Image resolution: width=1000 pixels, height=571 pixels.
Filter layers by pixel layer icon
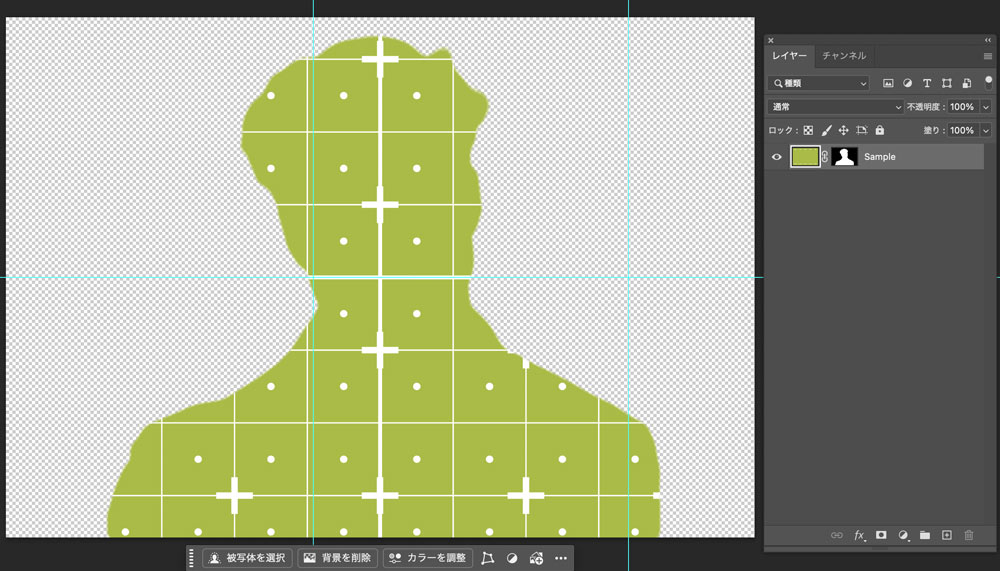pos(888,83)
